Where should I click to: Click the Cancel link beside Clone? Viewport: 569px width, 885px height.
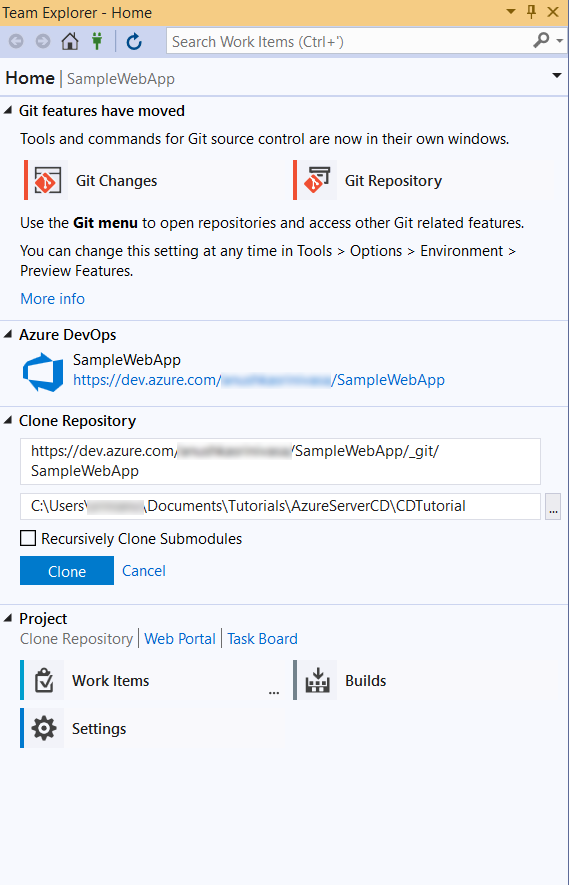pos(144,571)
